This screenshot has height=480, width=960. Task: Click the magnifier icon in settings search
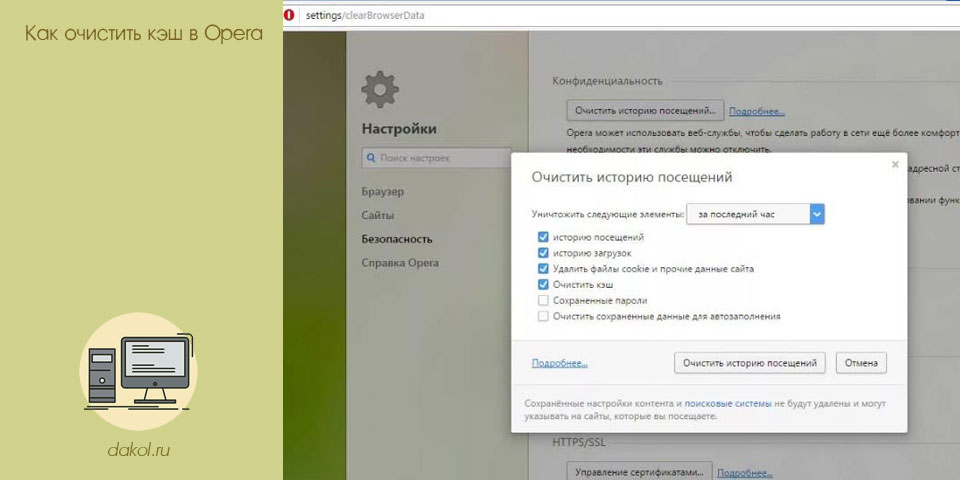tap(371, 158)
